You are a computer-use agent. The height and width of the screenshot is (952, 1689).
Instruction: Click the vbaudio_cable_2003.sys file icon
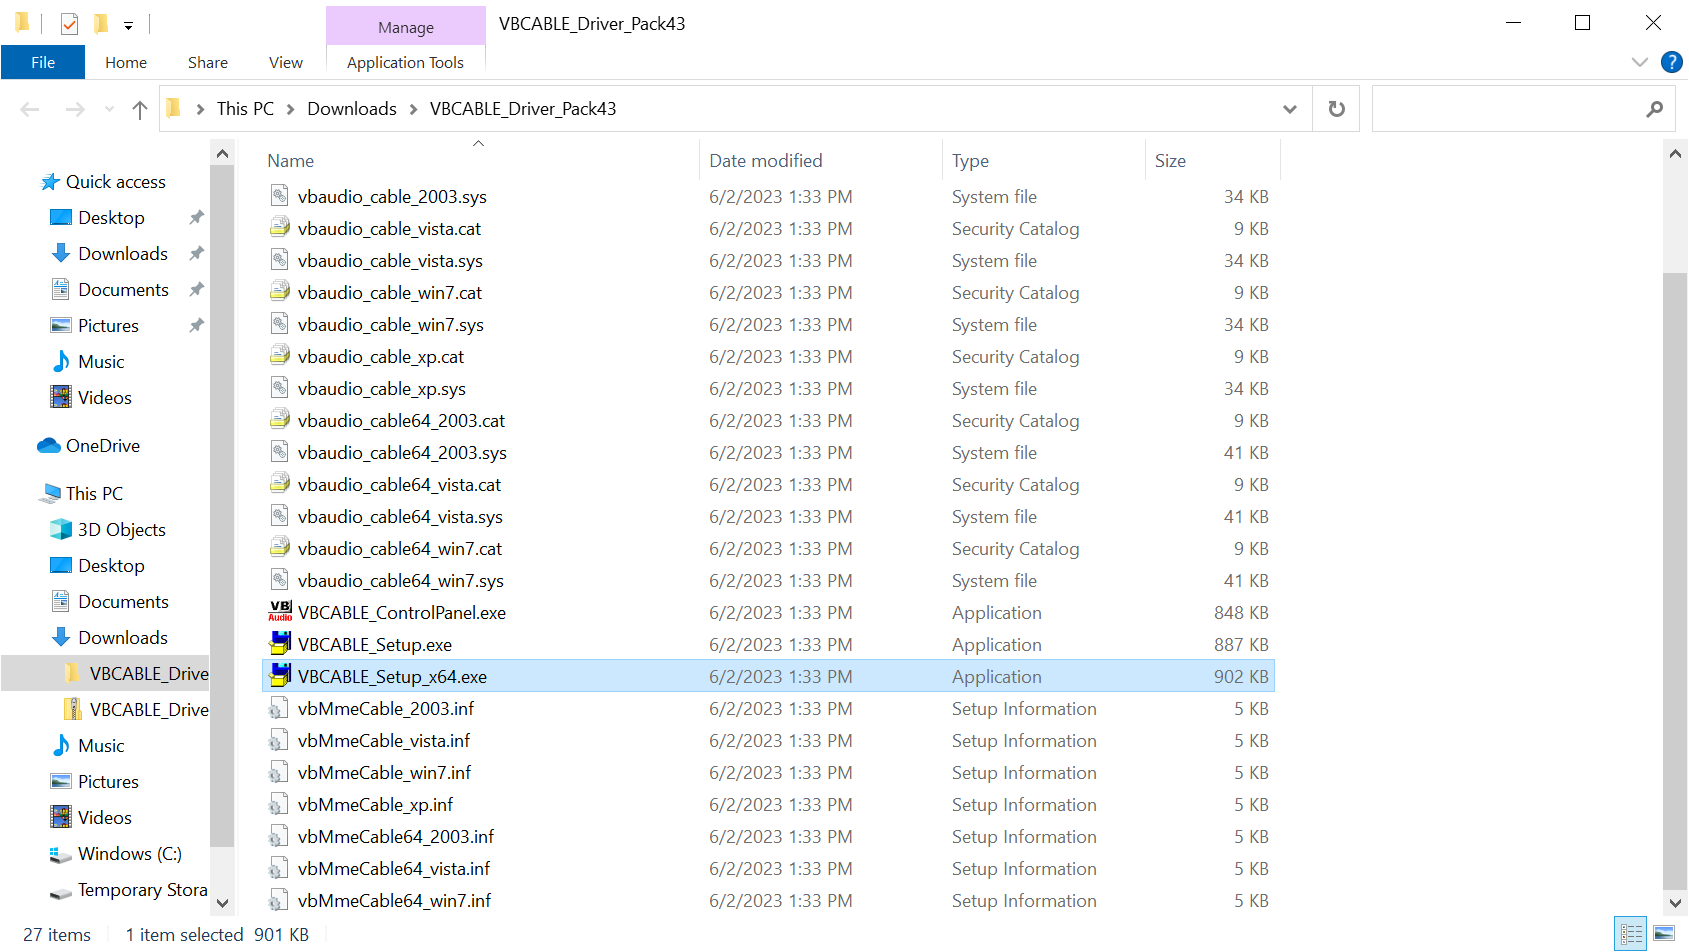click(280, 196)
